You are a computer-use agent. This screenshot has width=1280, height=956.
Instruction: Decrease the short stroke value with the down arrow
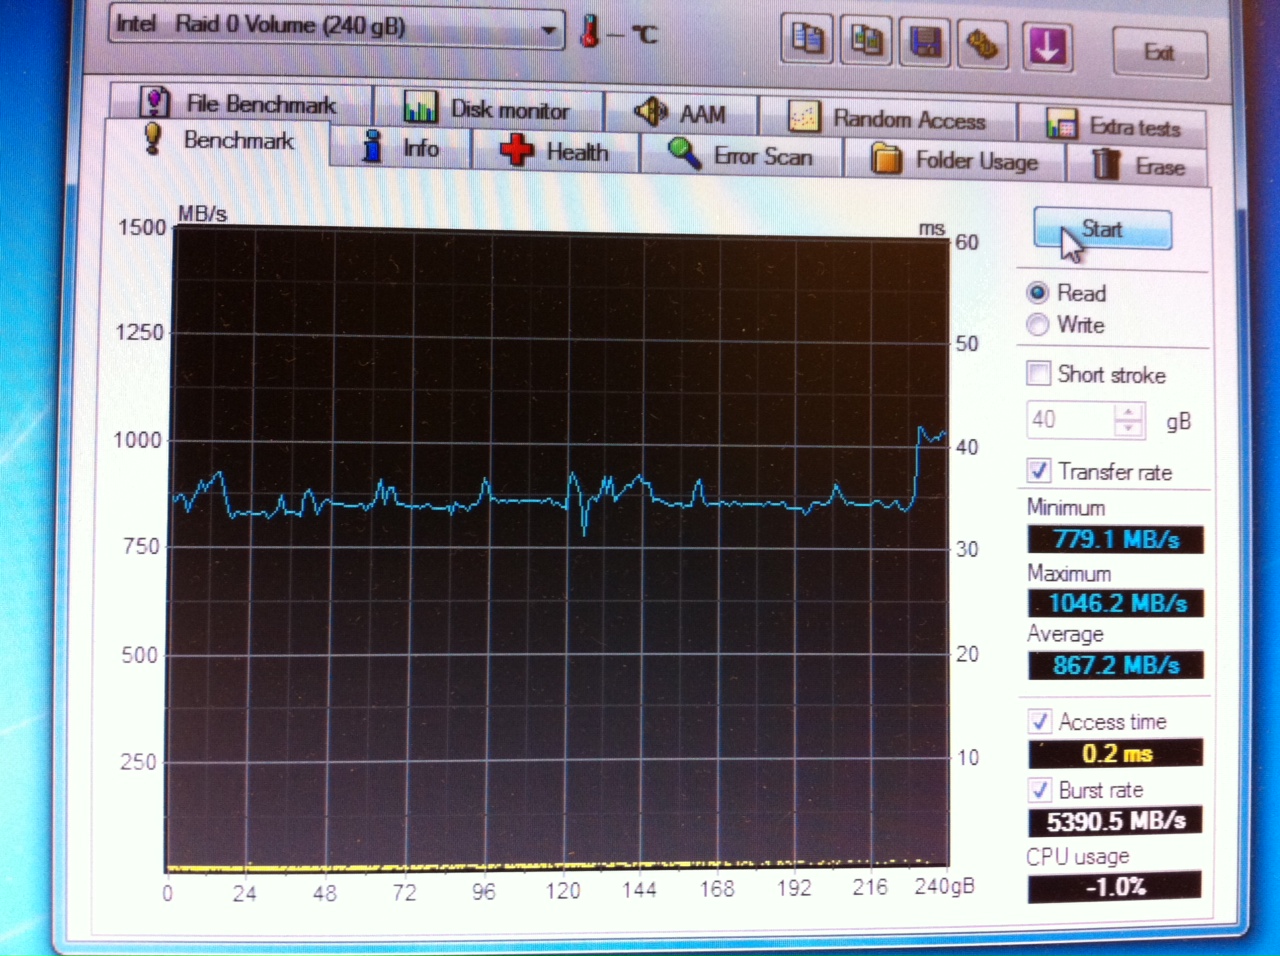tap(1128, 428)
